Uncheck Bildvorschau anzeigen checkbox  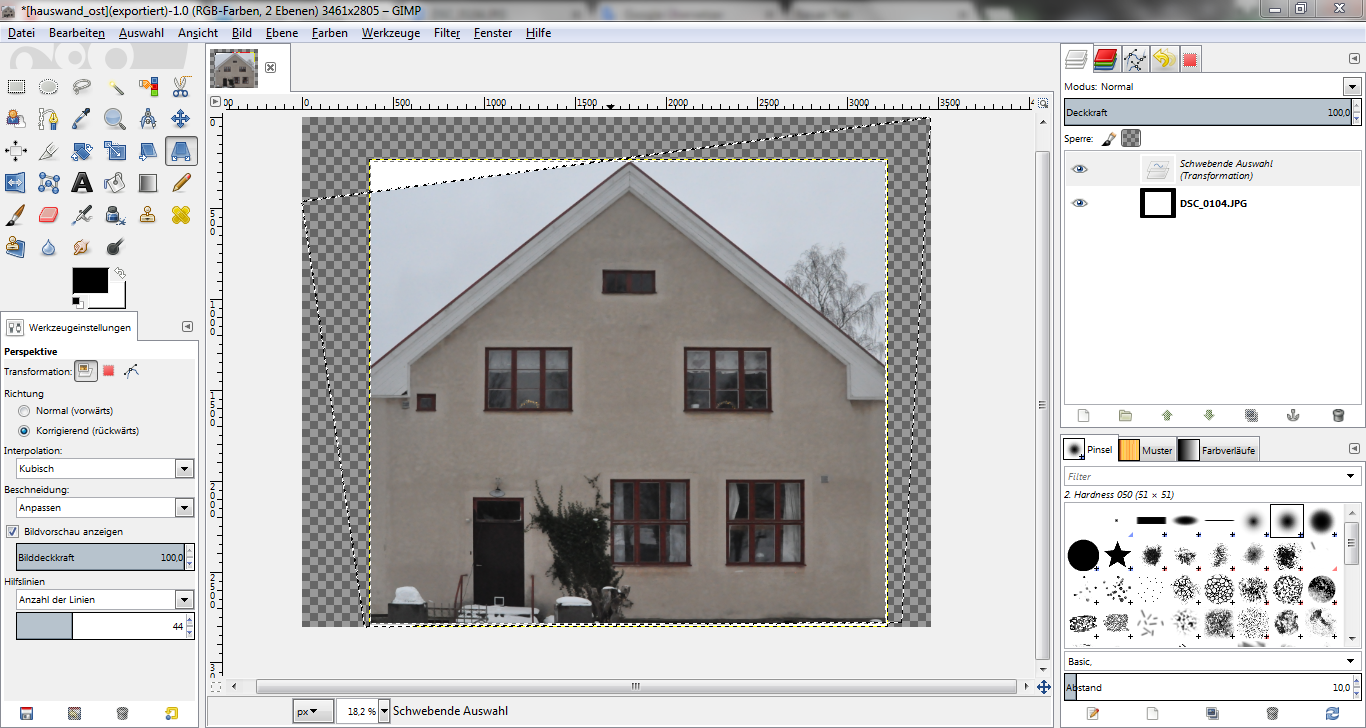pos(13,532)
